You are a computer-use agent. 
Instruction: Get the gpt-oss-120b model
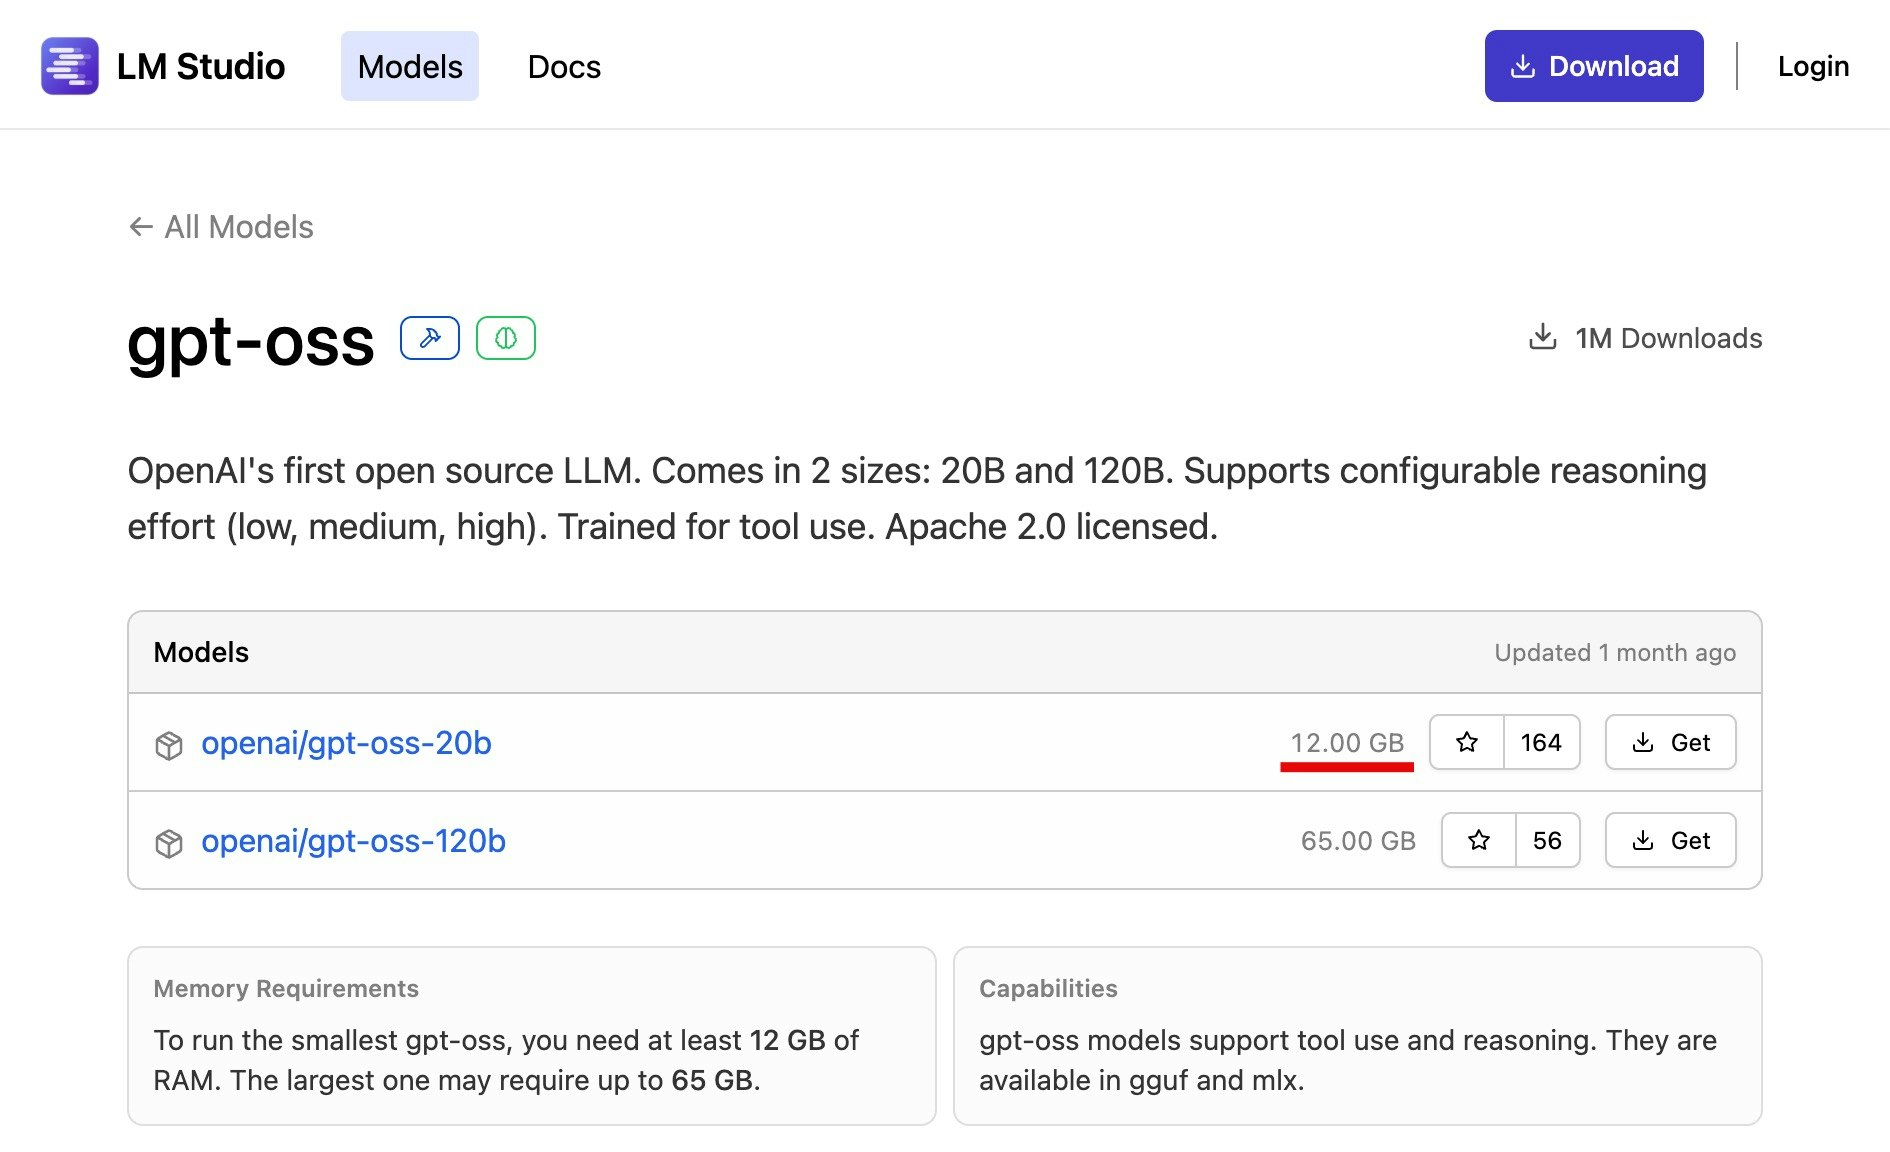[1670, 840]
